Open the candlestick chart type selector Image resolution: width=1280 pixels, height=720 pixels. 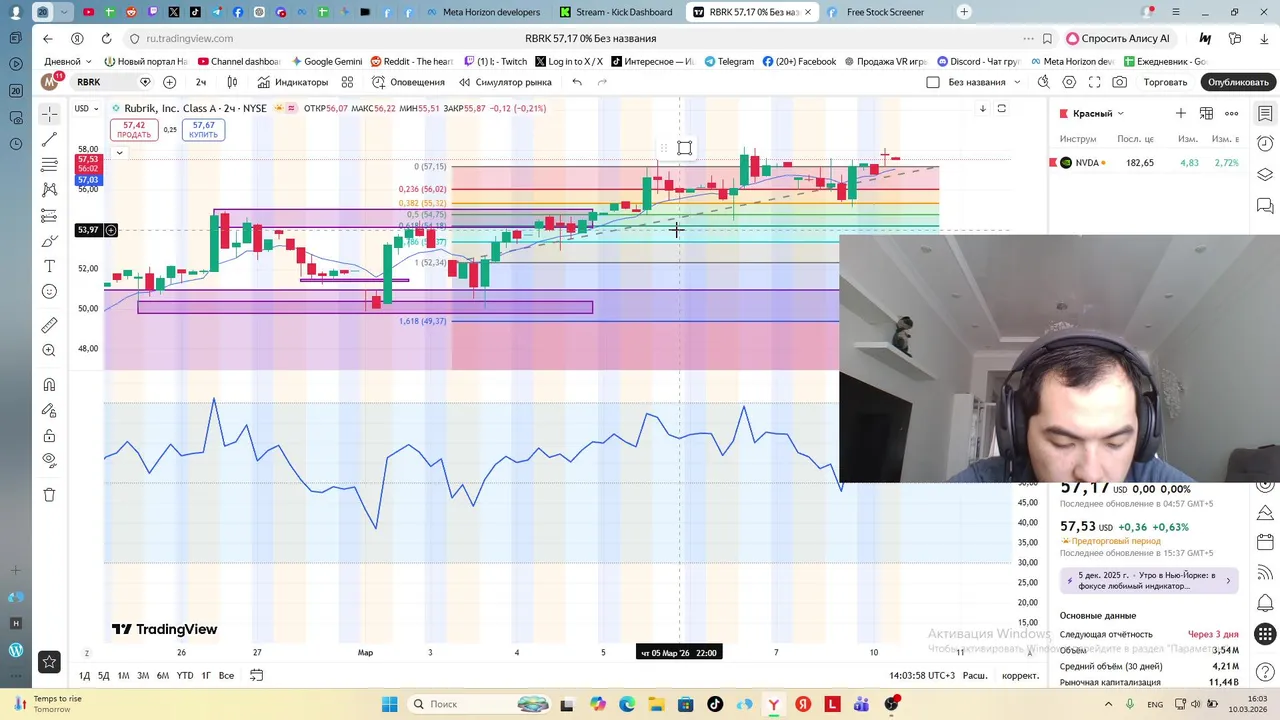[232, 82]
